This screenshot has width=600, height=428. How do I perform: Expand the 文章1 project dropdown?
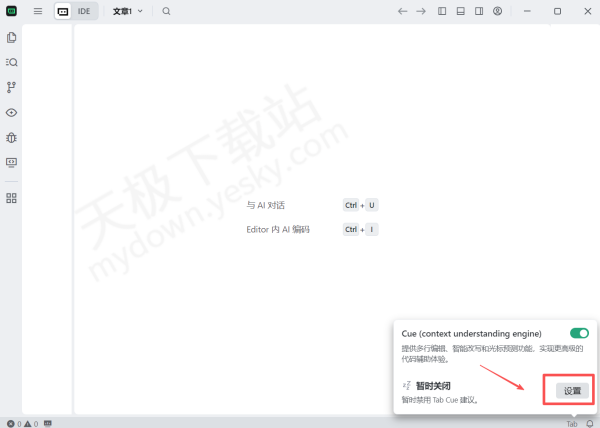coord(127,11)
